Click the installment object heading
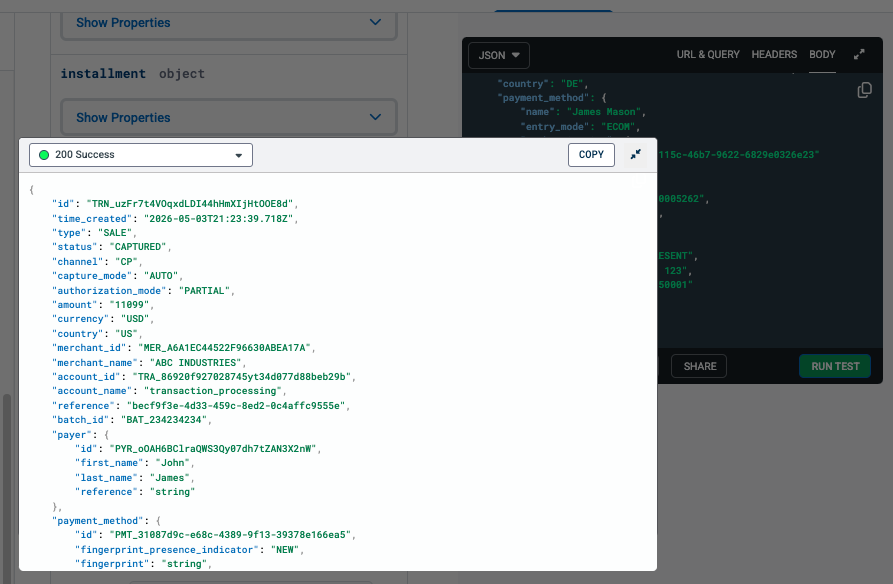The image size is (893, 584). click(x=133, y=73)
